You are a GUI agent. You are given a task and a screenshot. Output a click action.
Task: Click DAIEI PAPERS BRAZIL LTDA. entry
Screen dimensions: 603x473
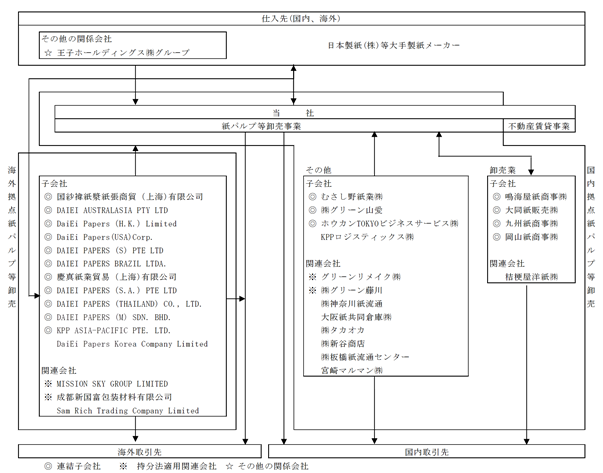click(x=111, y=264)
